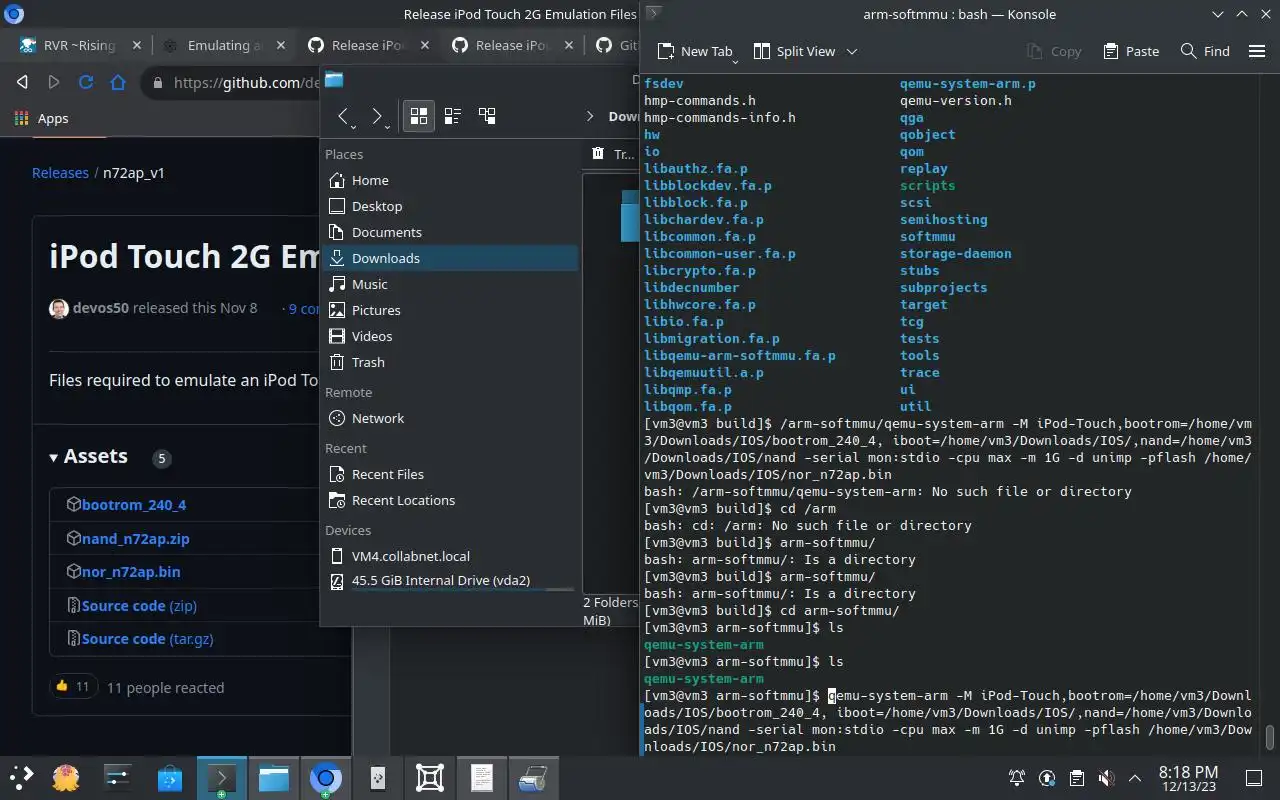
Task: Open the Split View dropdown arrow
Action: coord(852,51)
